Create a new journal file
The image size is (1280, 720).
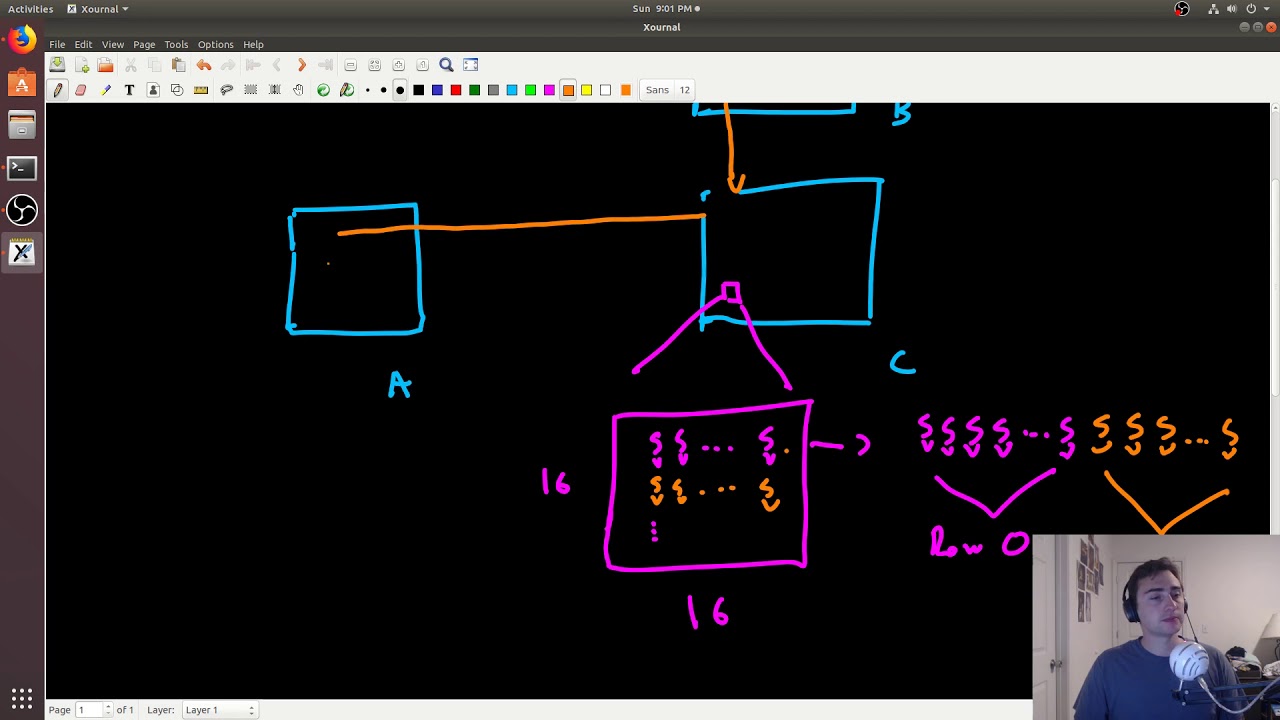[82, 65]
